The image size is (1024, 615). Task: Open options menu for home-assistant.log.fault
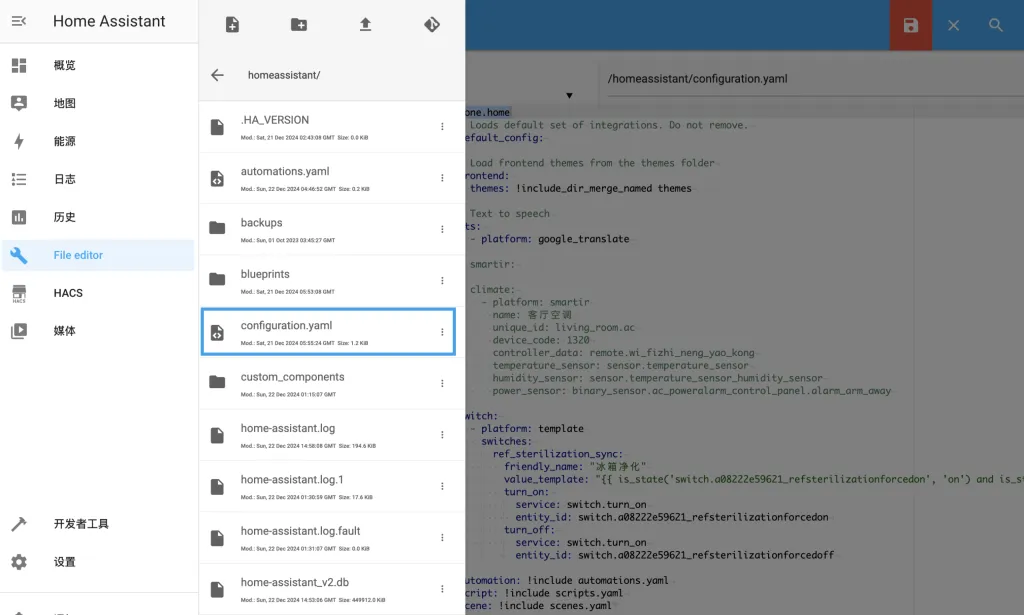(442, 537)
